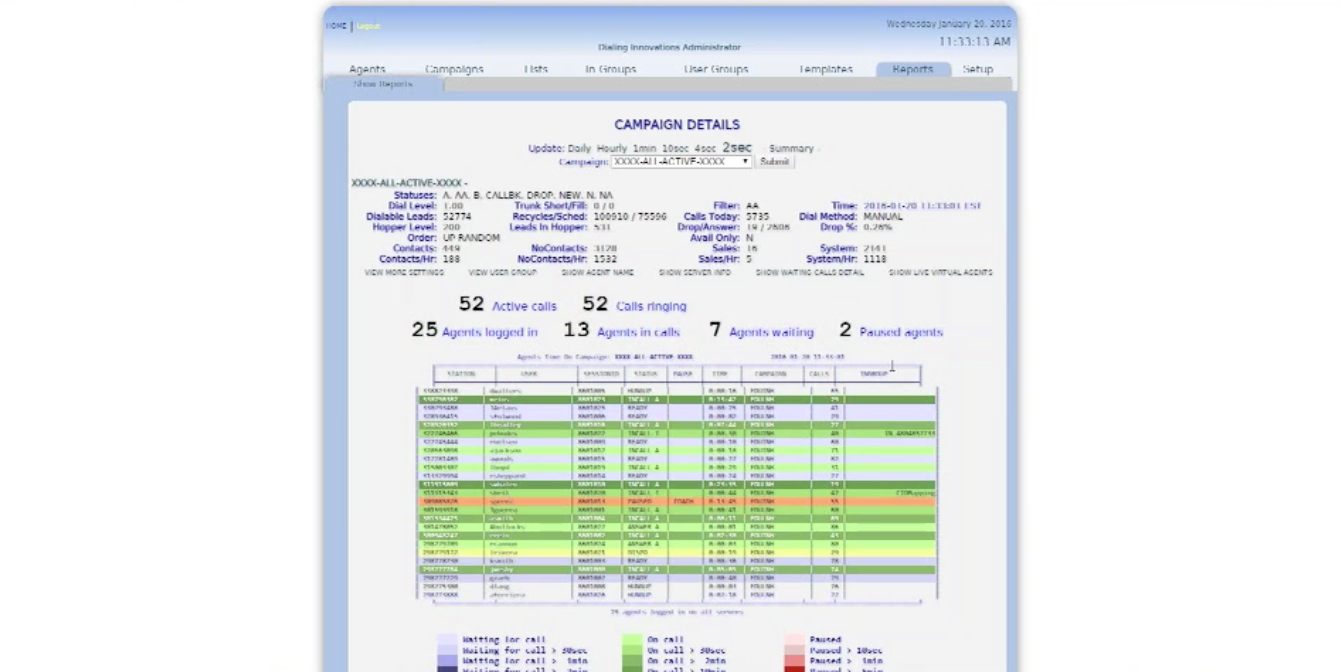Screen dimensions: 1341x672
Task: Set update interval to 4sec
Action: point(706,148)
